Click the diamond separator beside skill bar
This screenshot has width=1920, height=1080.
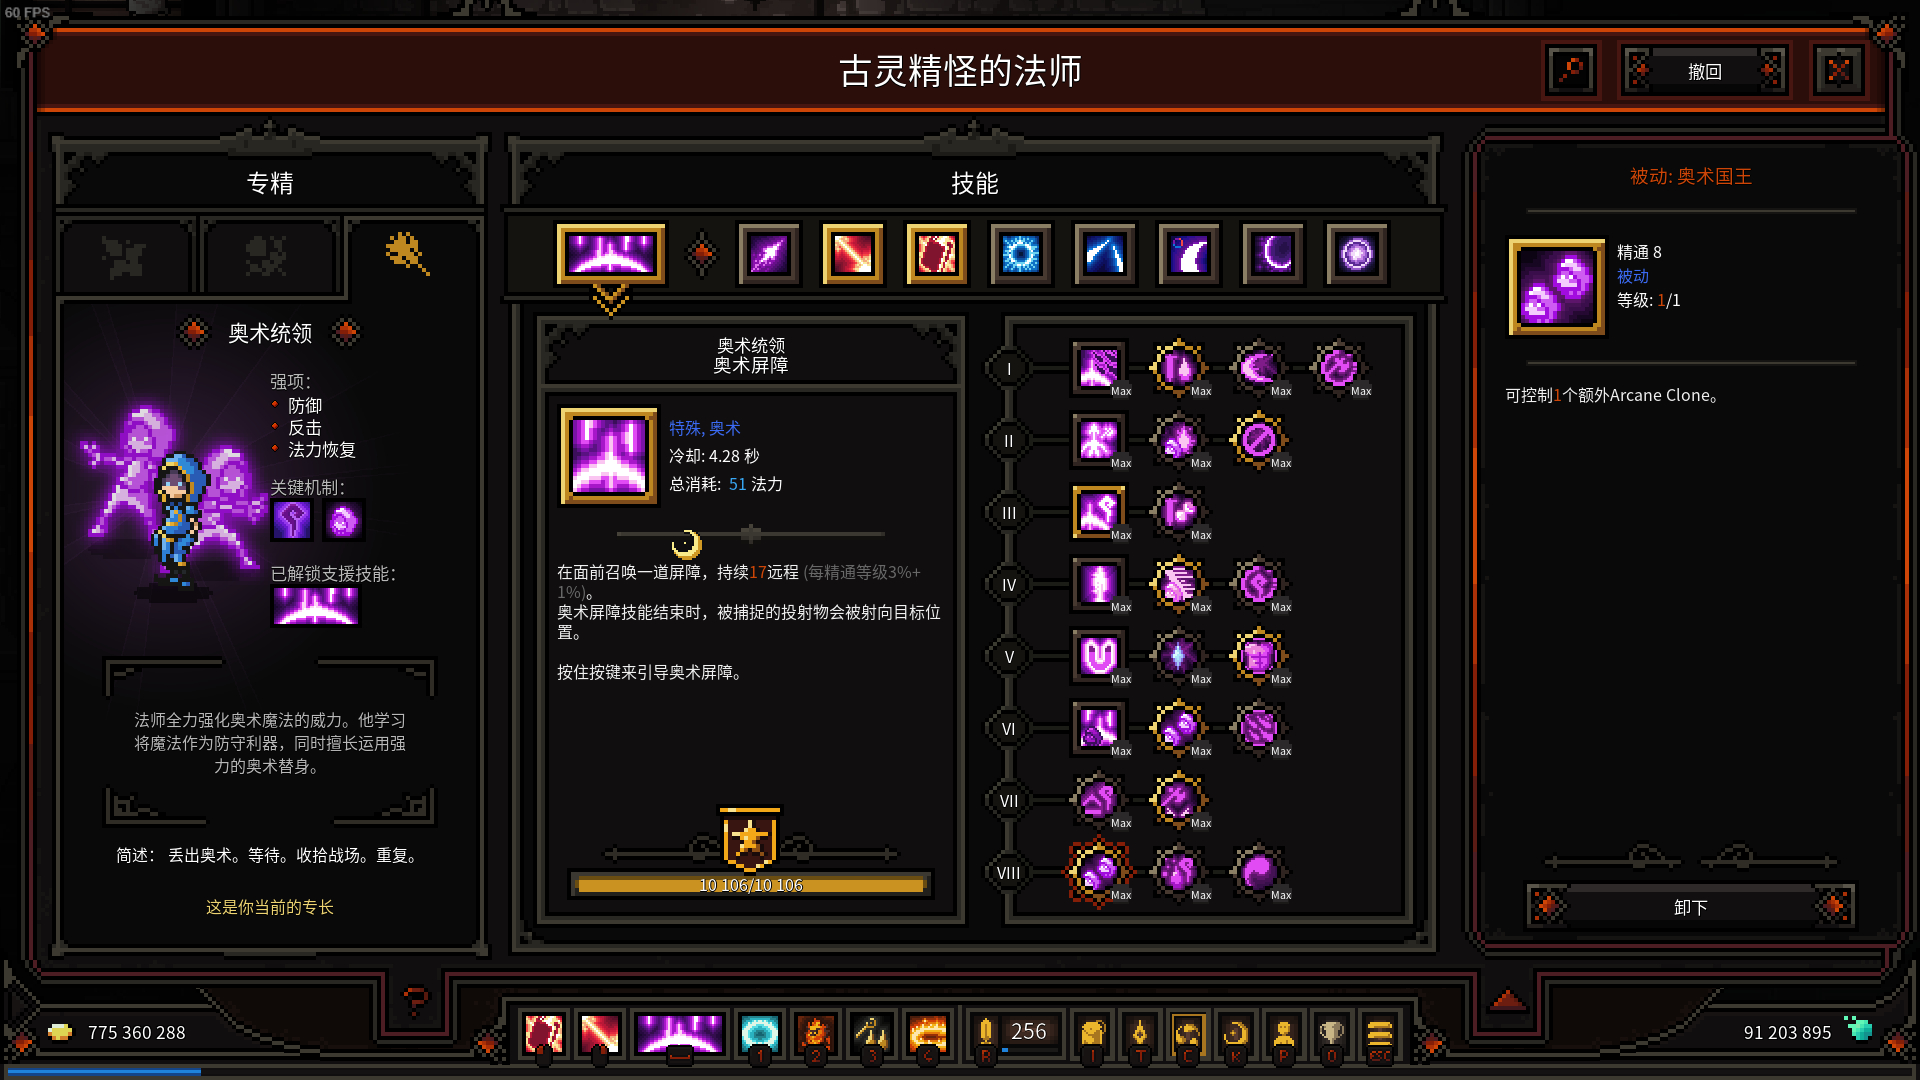[x=701, y=254]
